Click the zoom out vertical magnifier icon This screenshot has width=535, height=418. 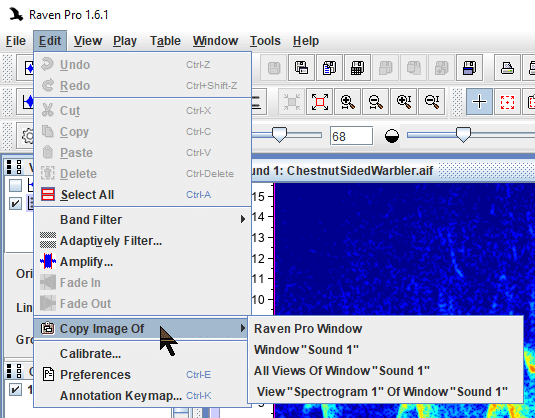coord(432,102)
